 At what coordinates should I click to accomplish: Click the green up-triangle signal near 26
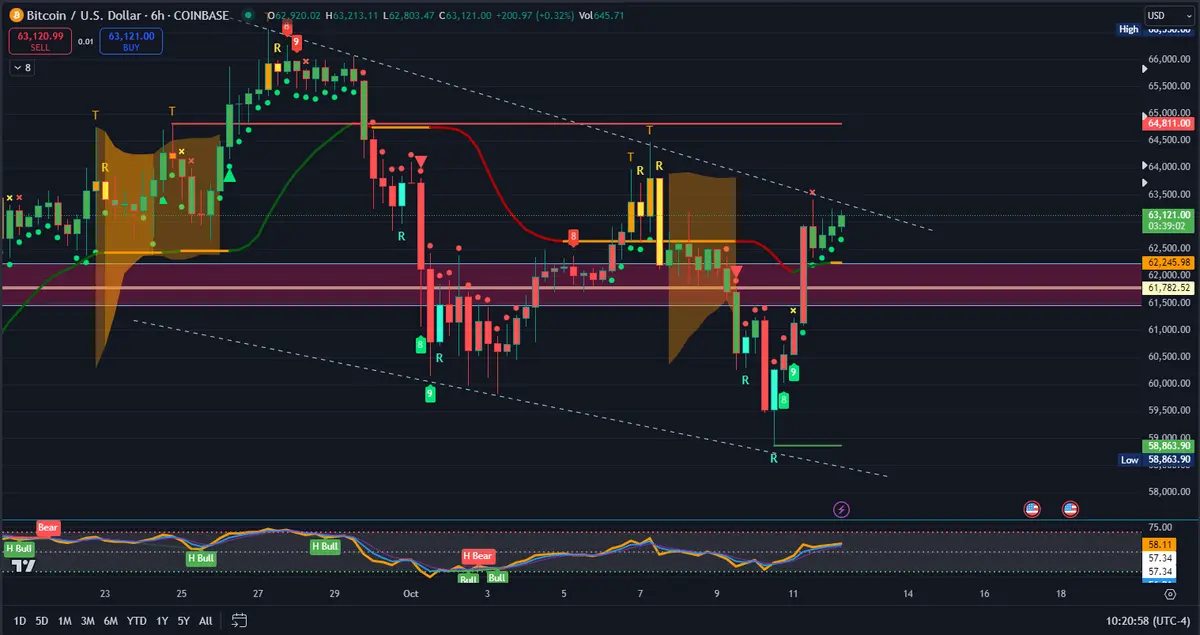tap(230, 176)
